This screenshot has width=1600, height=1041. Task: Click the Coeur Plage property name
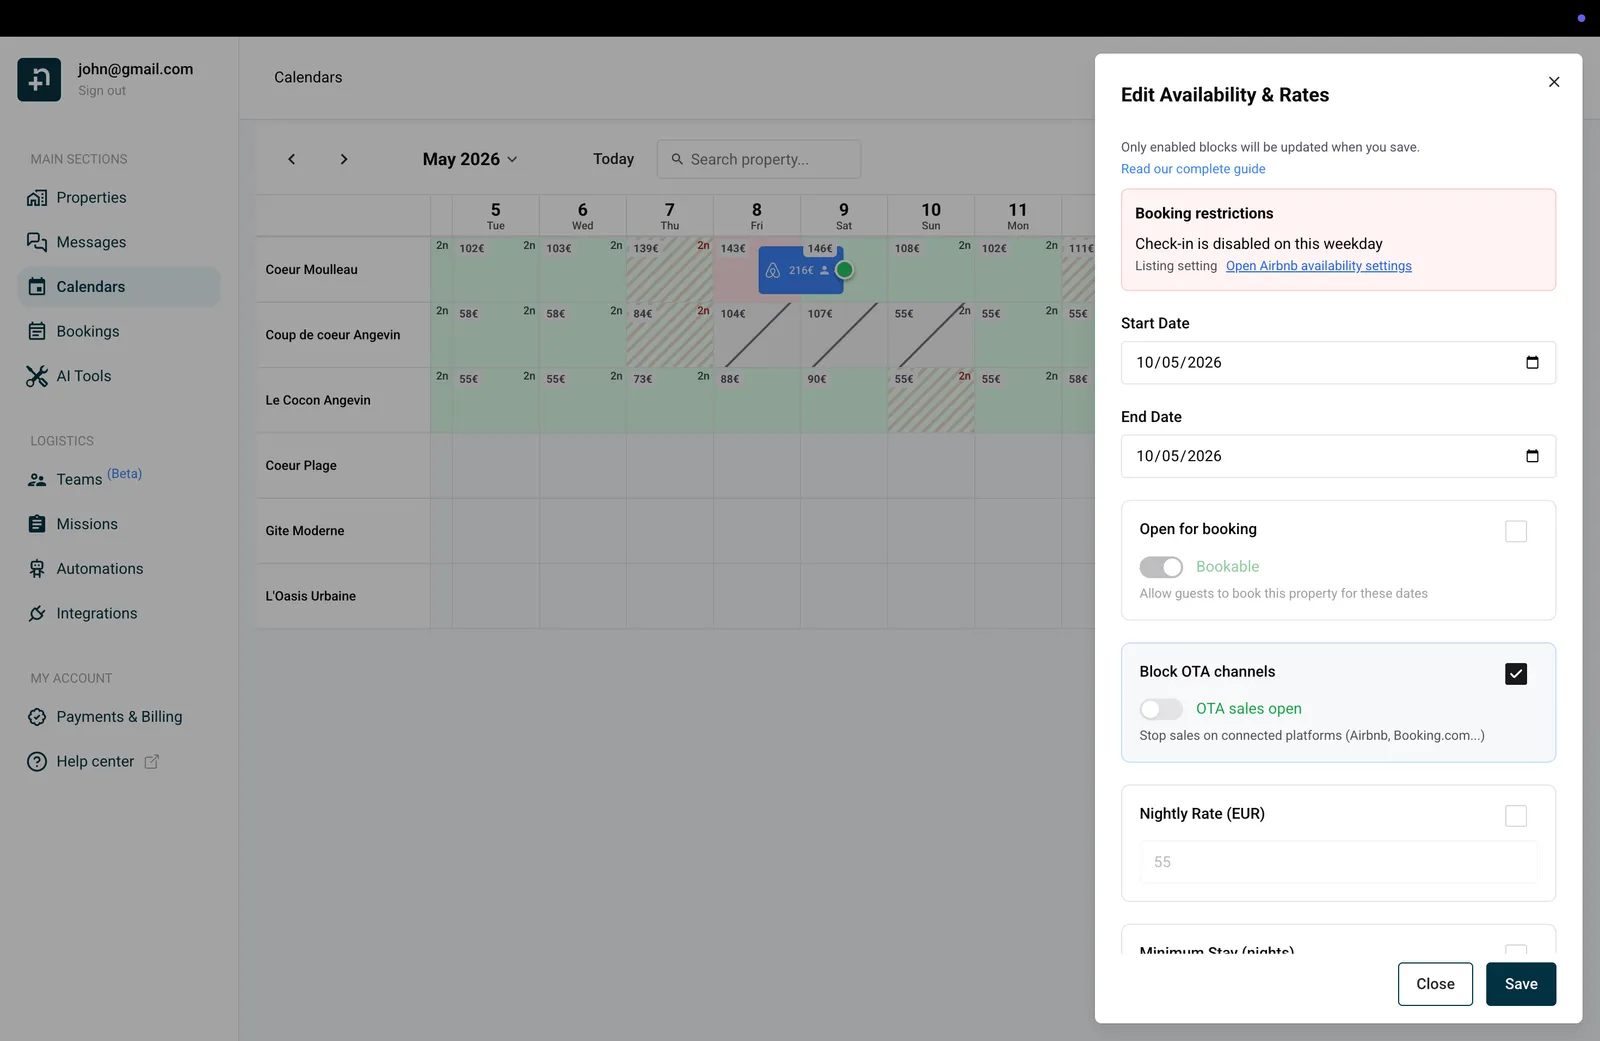coord(301,466)
